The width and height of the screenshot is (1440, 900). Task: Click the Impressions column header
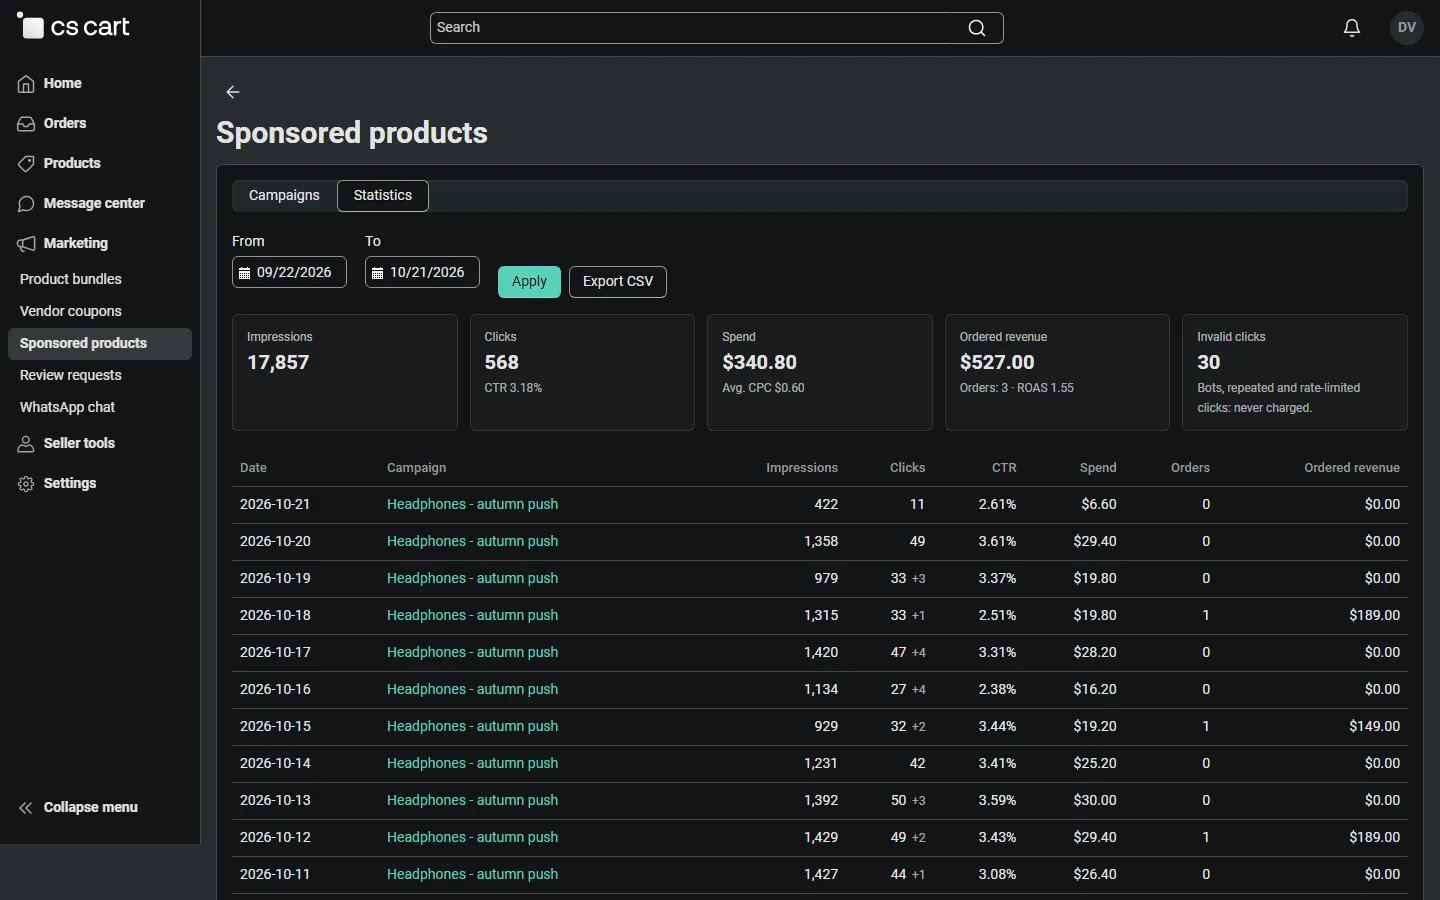click(x=802, y=468)
